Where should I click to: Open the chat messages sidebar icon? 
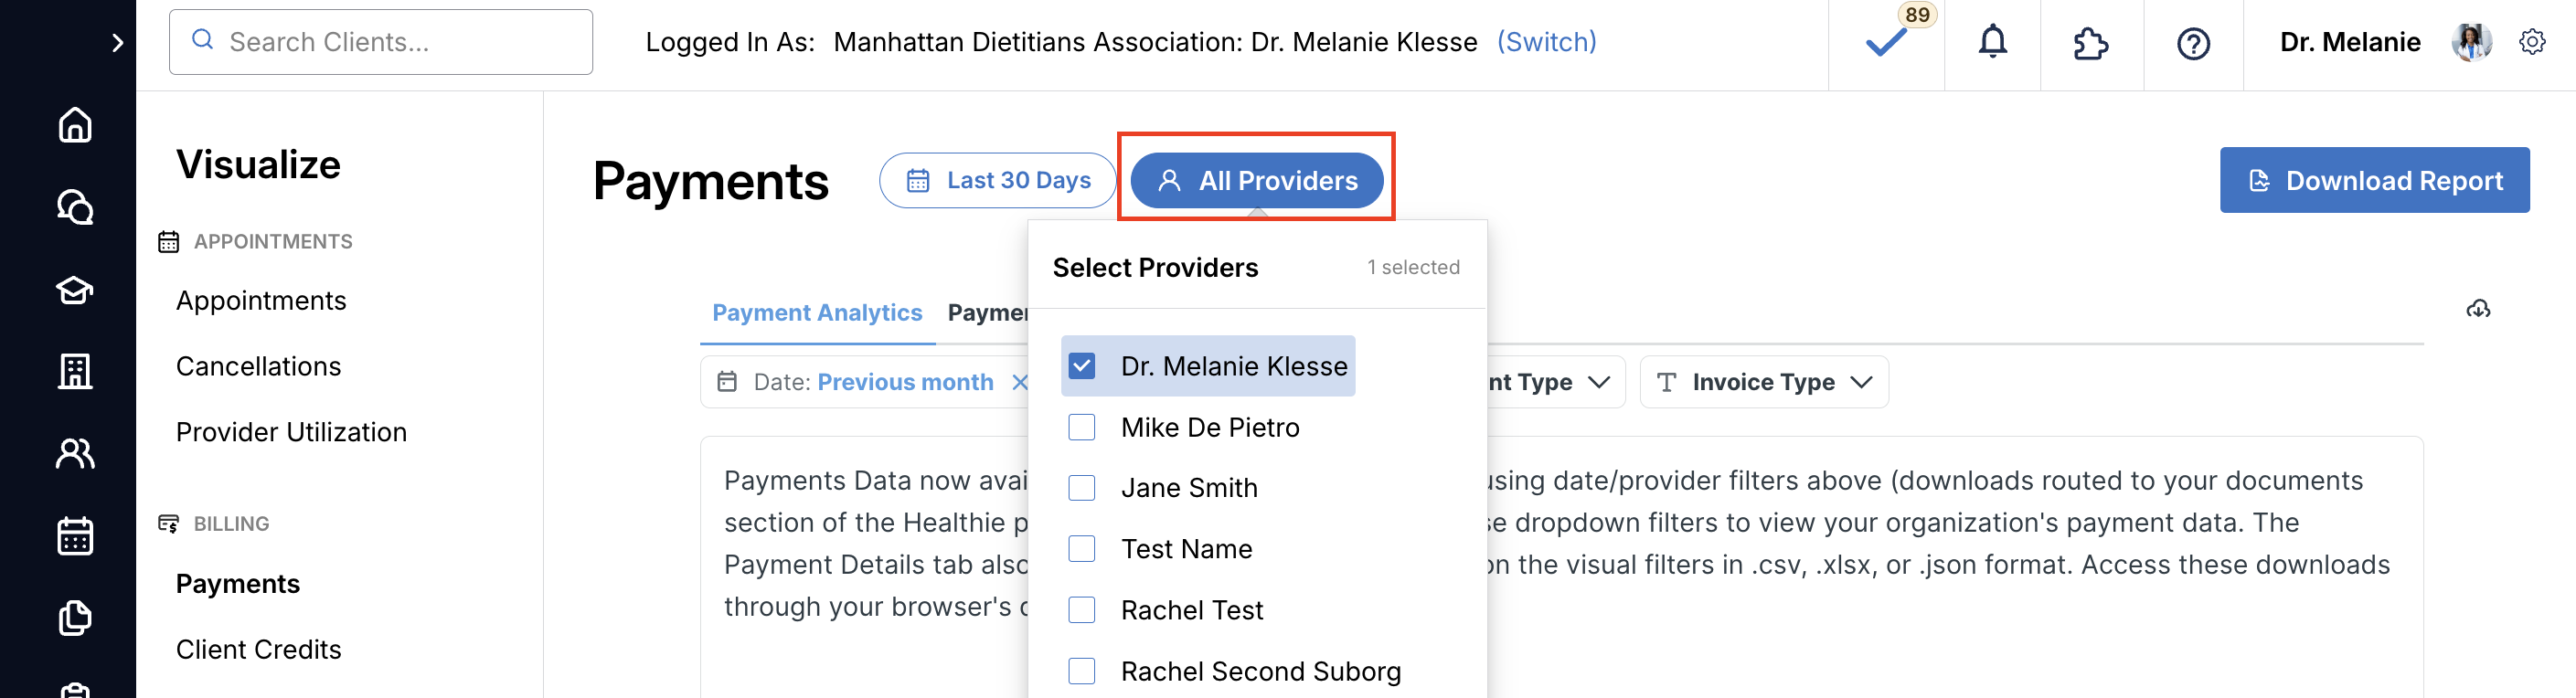(75, 207)
